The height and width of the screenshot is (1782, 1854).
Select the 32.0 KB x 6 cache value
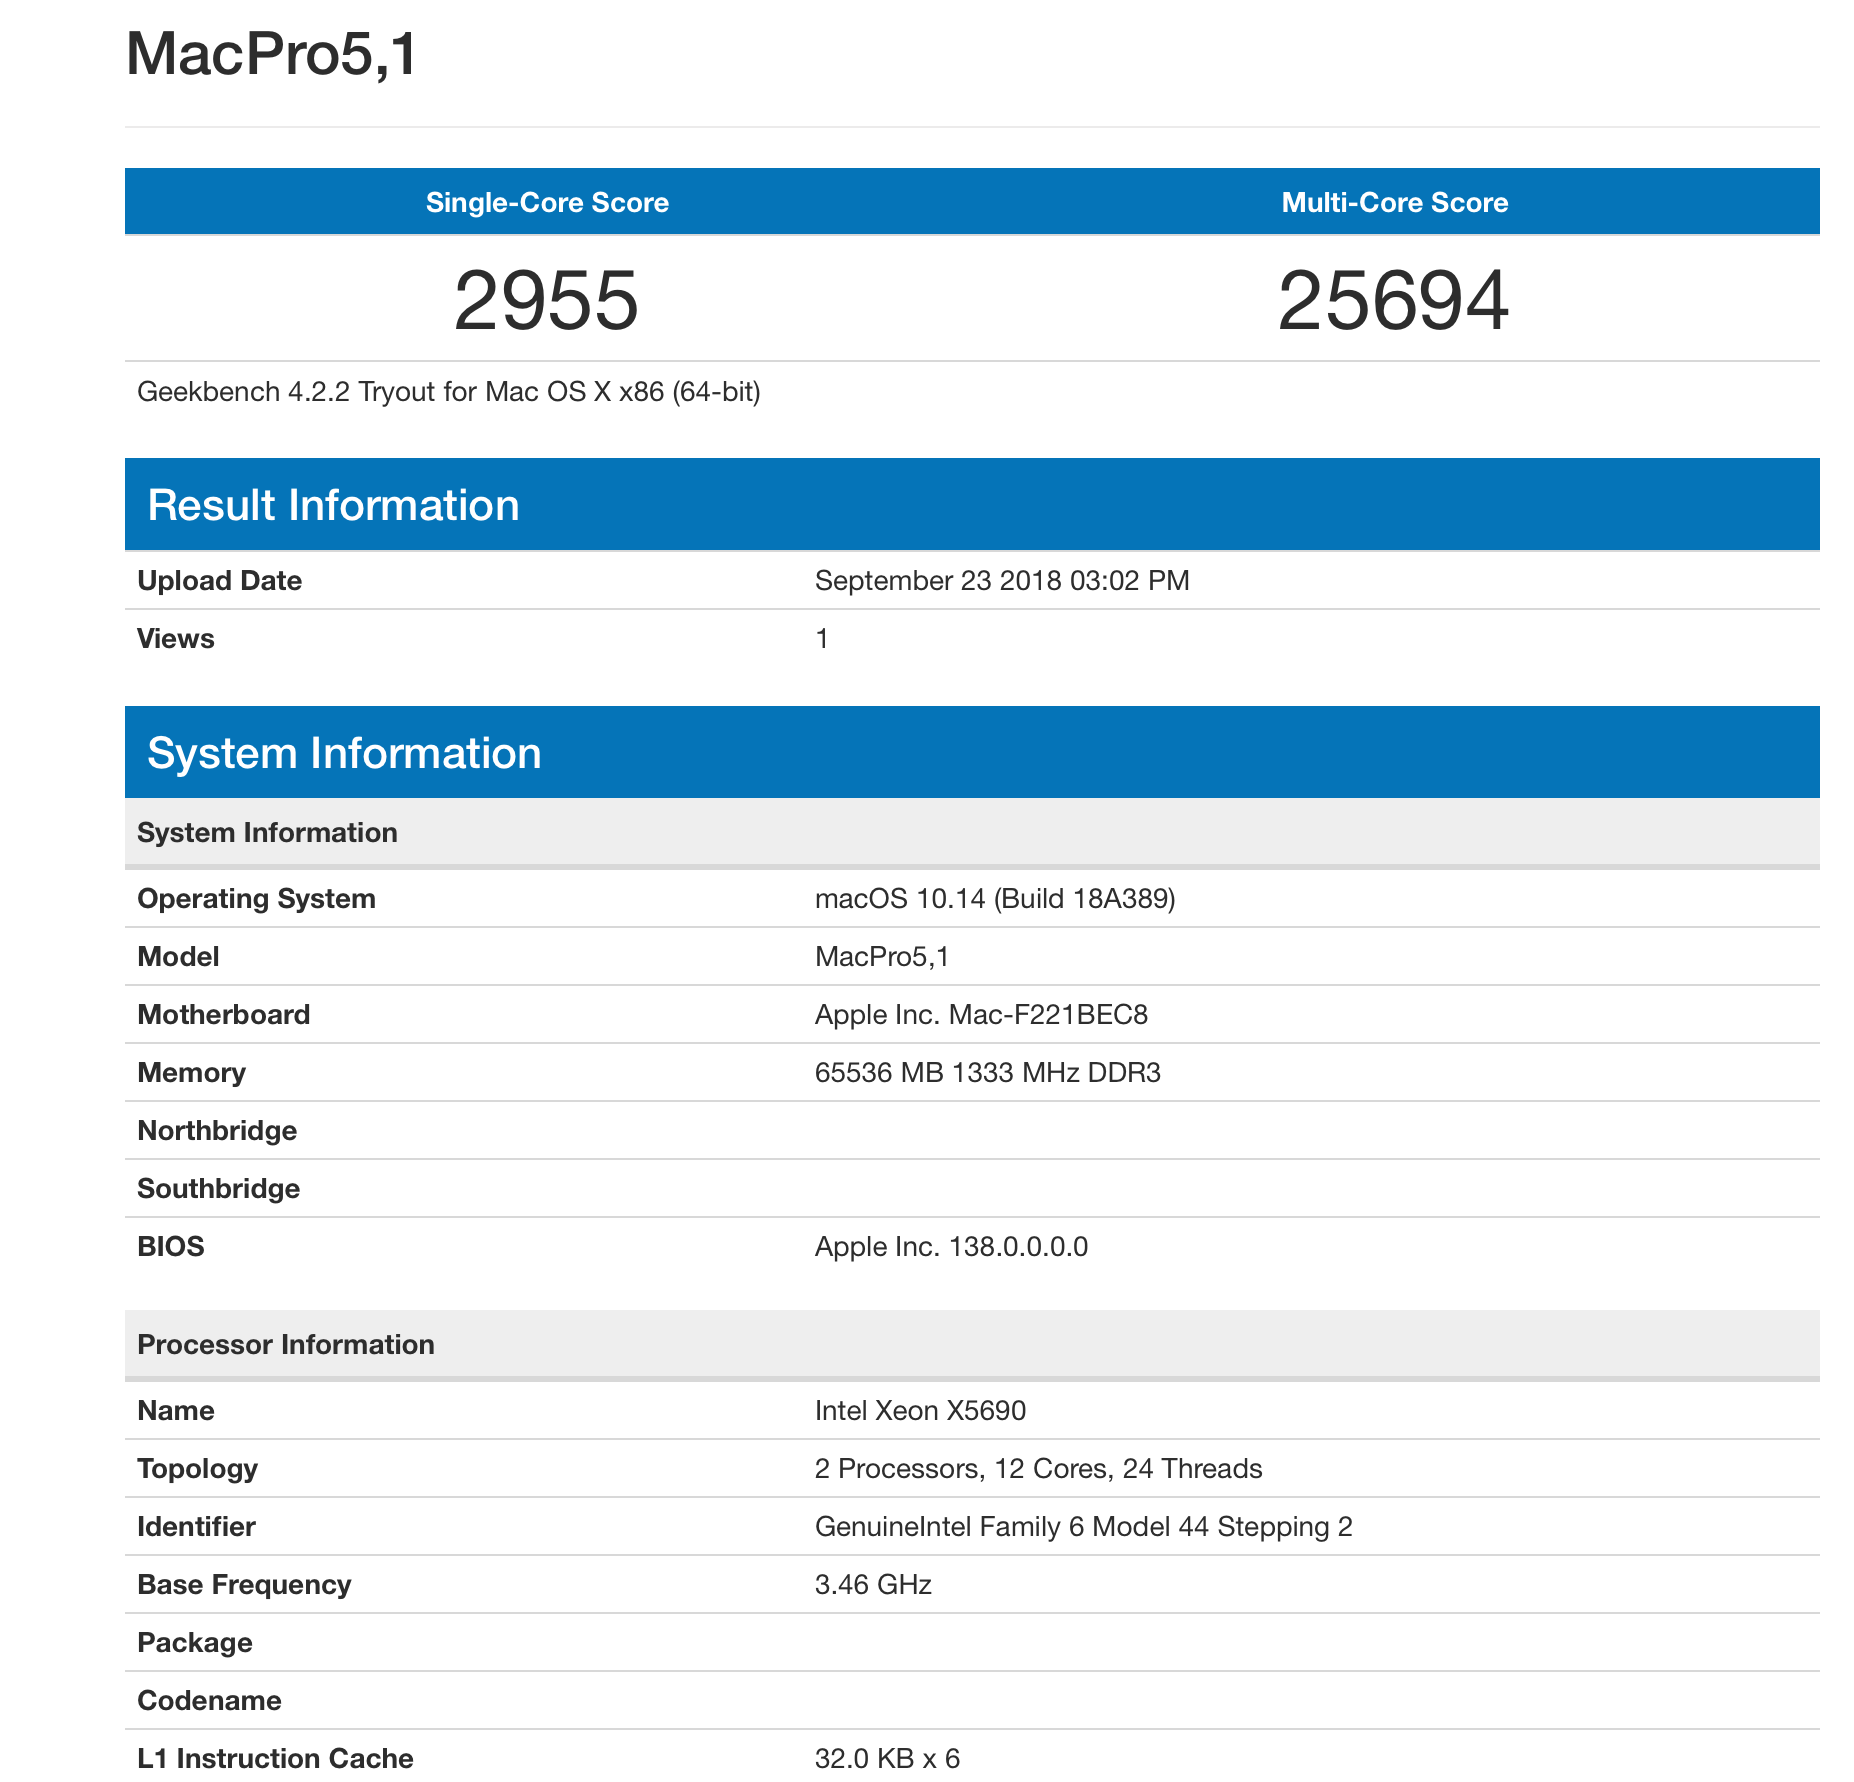tap(887, 1759)
